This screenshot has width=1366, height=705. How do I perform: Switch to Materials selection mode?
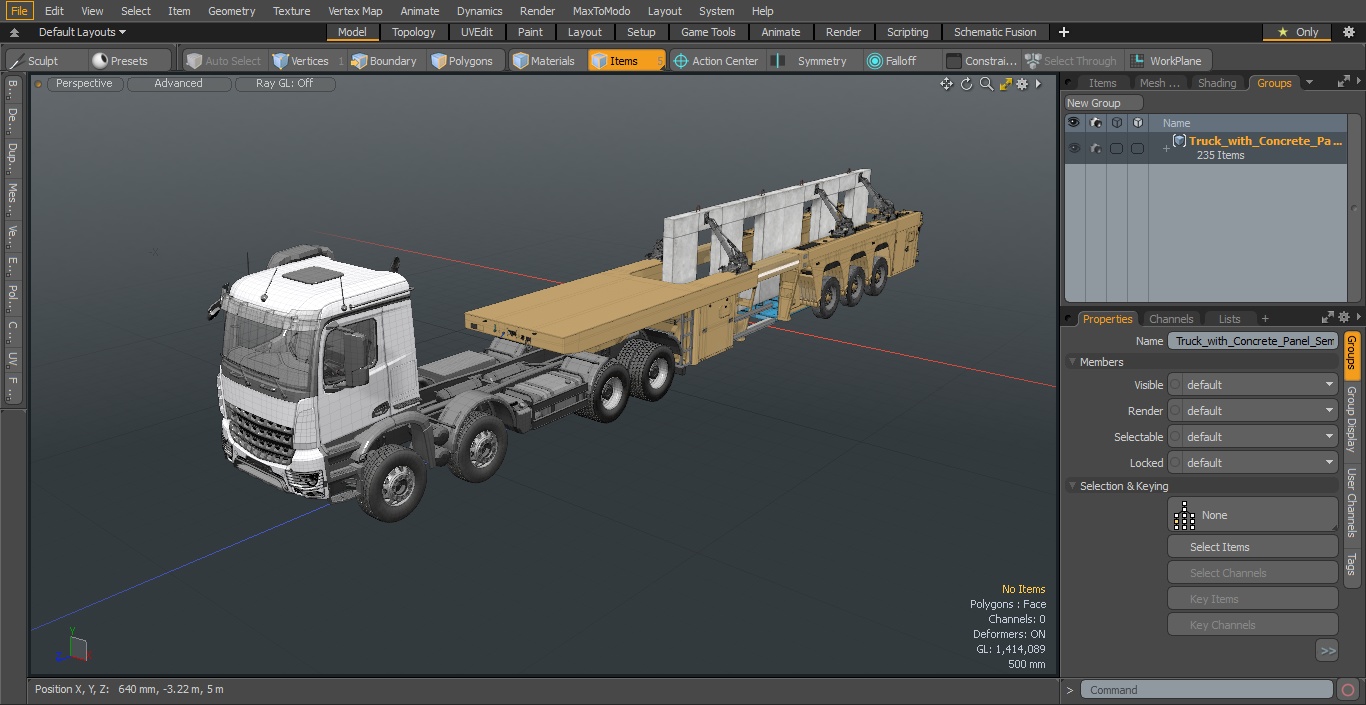[x=544, y=61]
